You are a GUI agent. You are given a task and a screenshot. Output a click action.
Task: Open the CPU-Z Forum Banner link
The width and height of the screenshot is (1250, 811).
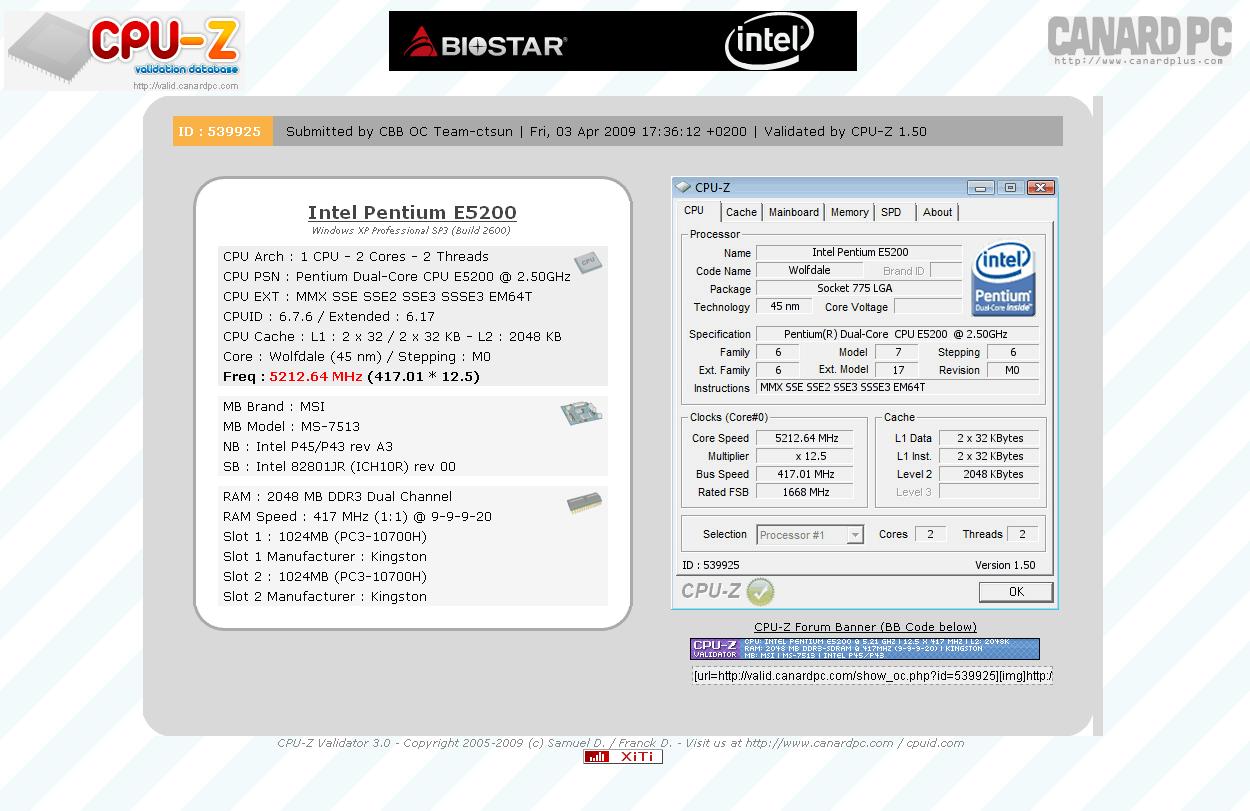(865, 627)
